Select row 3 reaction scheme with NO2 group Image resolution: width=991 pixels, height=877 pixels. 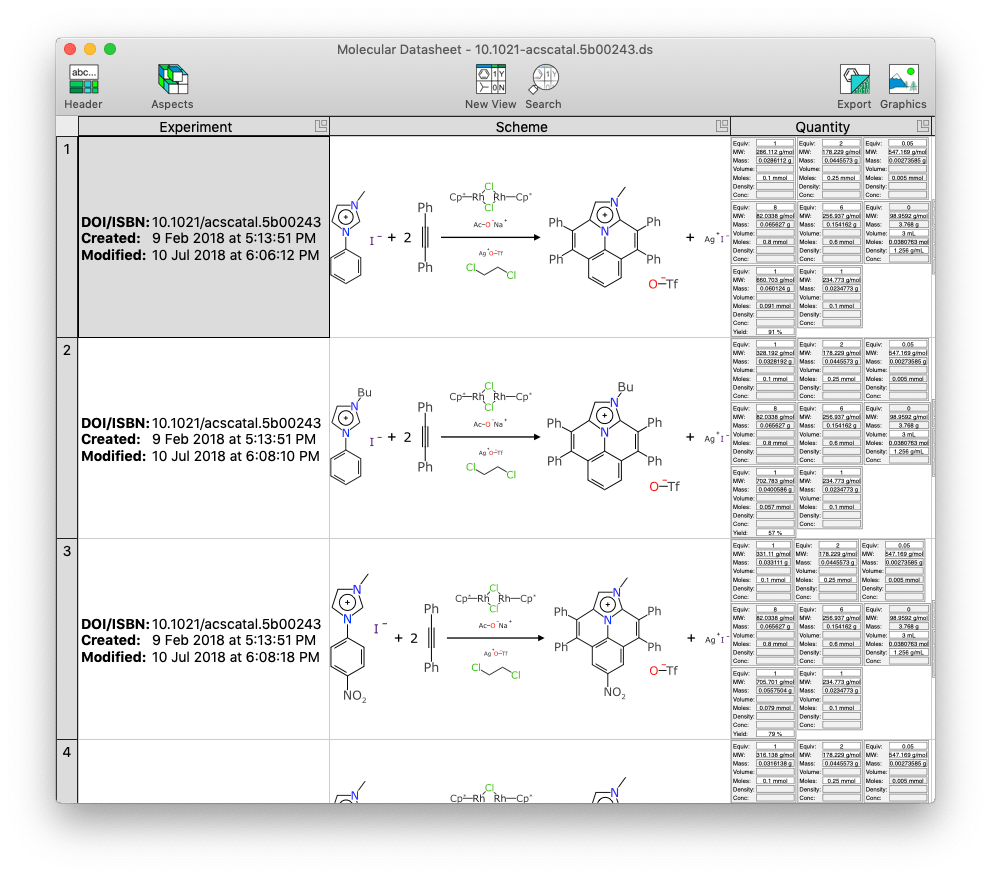tap(530, 639)
